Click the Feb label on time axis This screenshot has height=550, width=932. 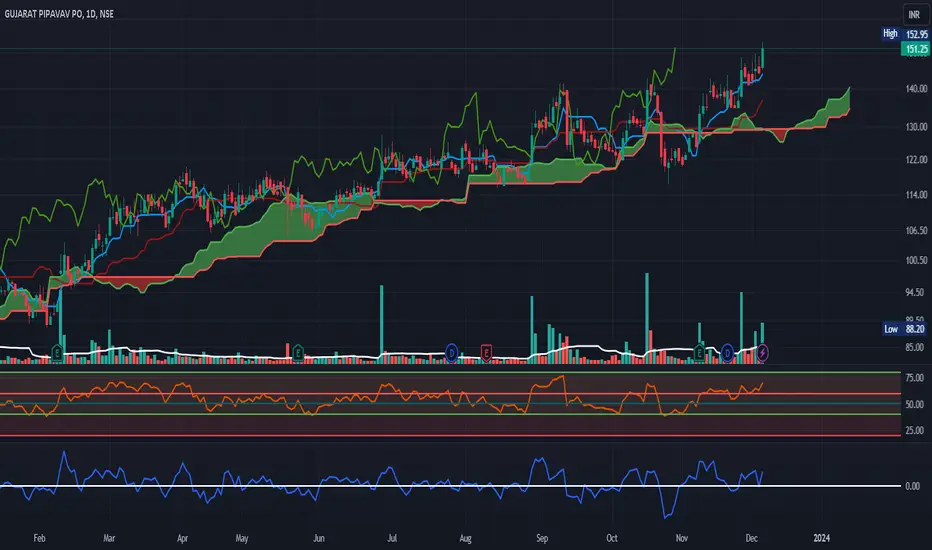point(39,538)
